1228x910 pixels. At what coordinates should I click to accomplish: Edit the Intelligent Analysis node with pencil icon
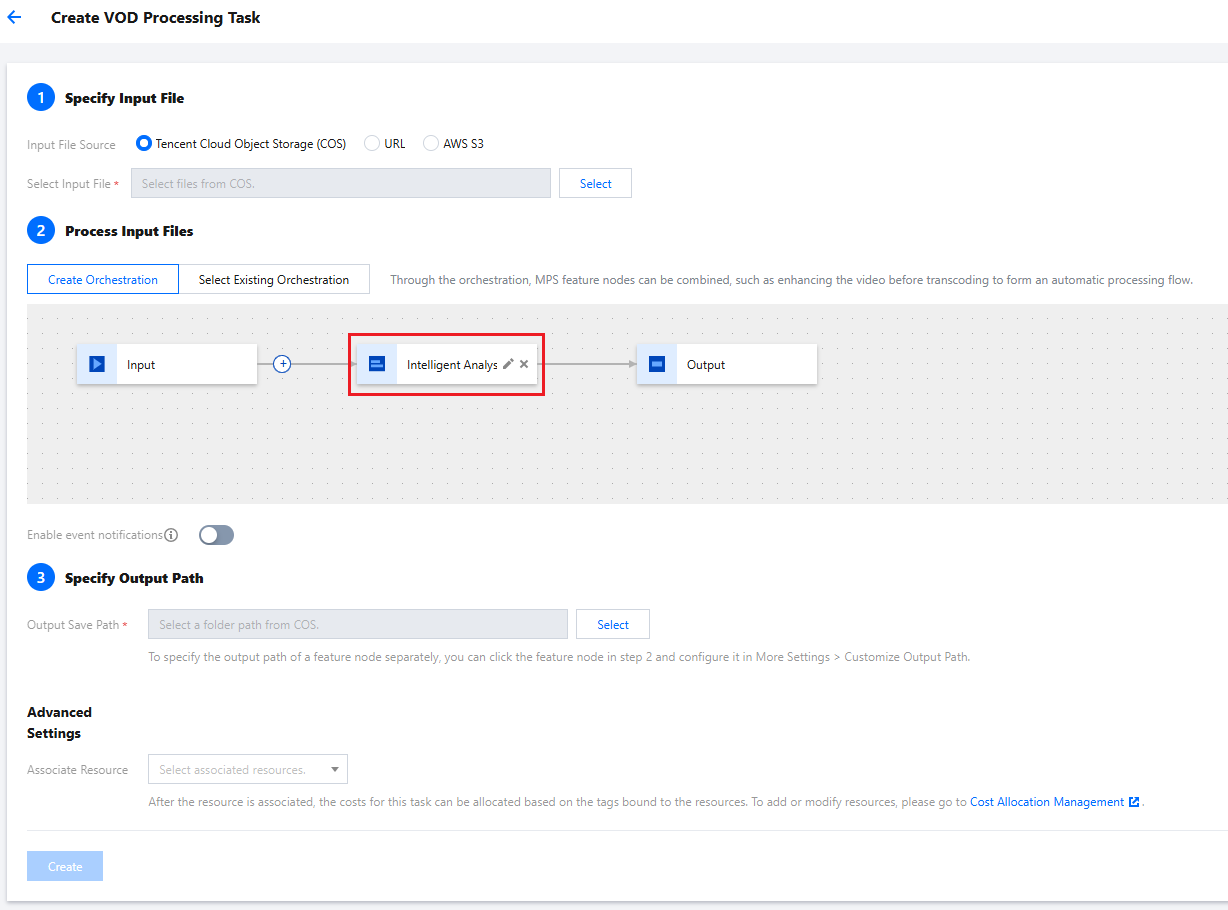click(x=508, y=364)
